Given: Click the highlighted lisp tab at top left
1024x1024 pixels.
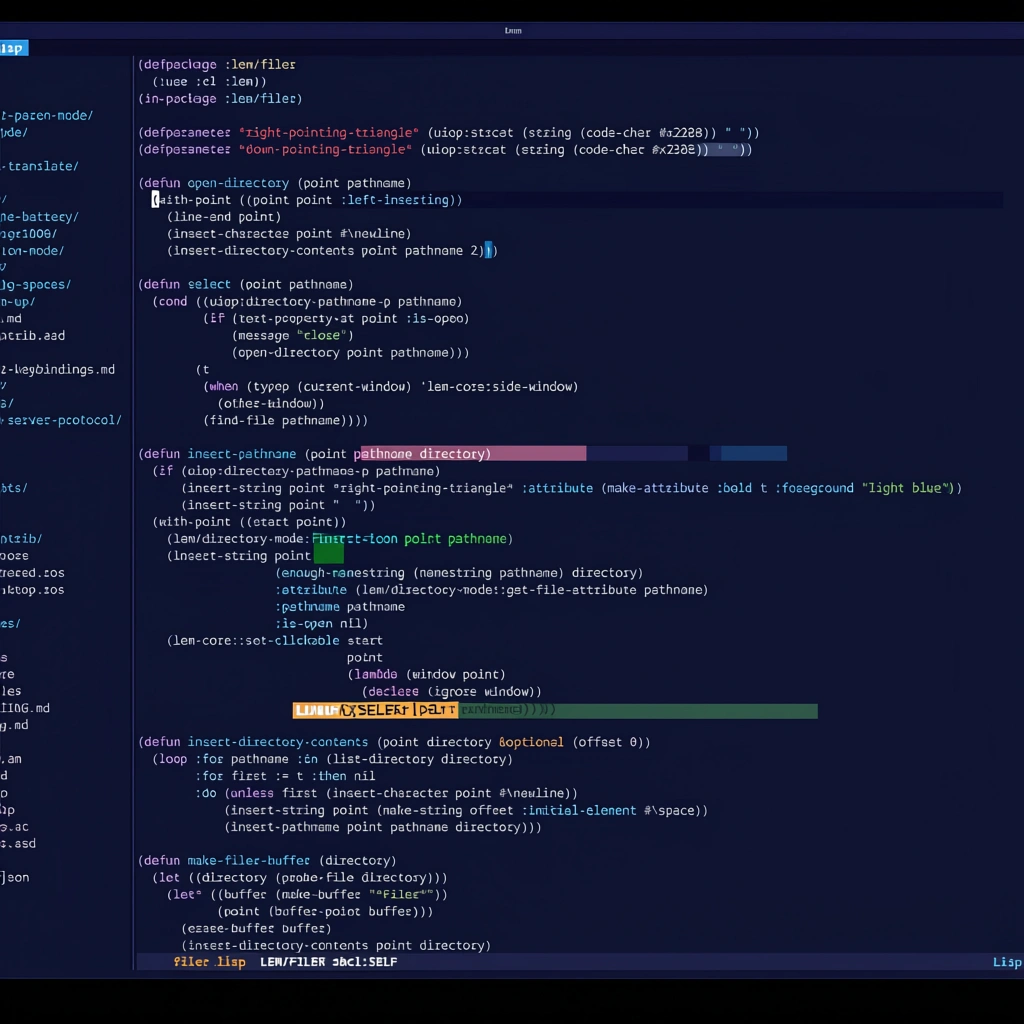Looking at the screenshot, I should [14, 48].
